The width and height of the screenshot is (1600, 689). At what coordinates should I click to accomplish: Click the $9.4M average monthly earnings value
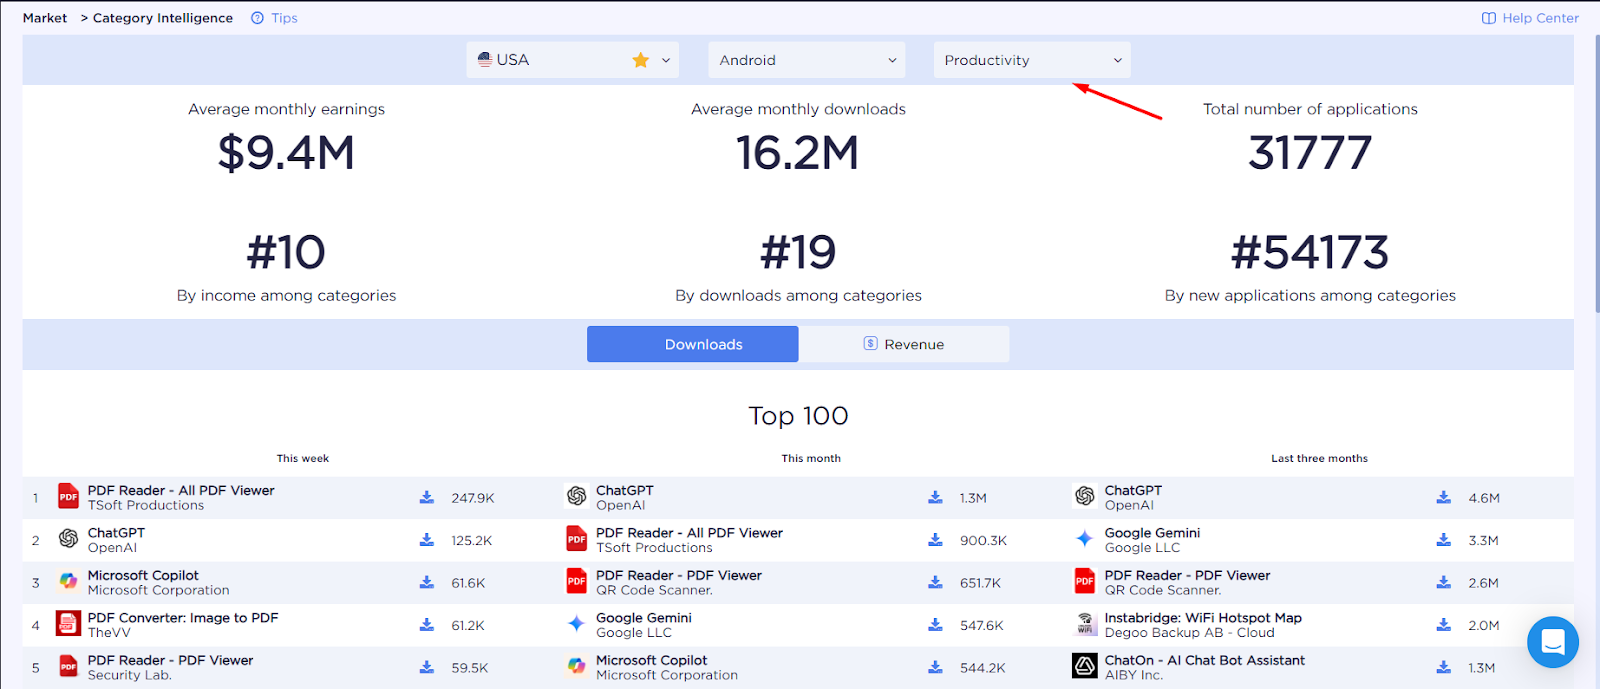coord(286,153)
